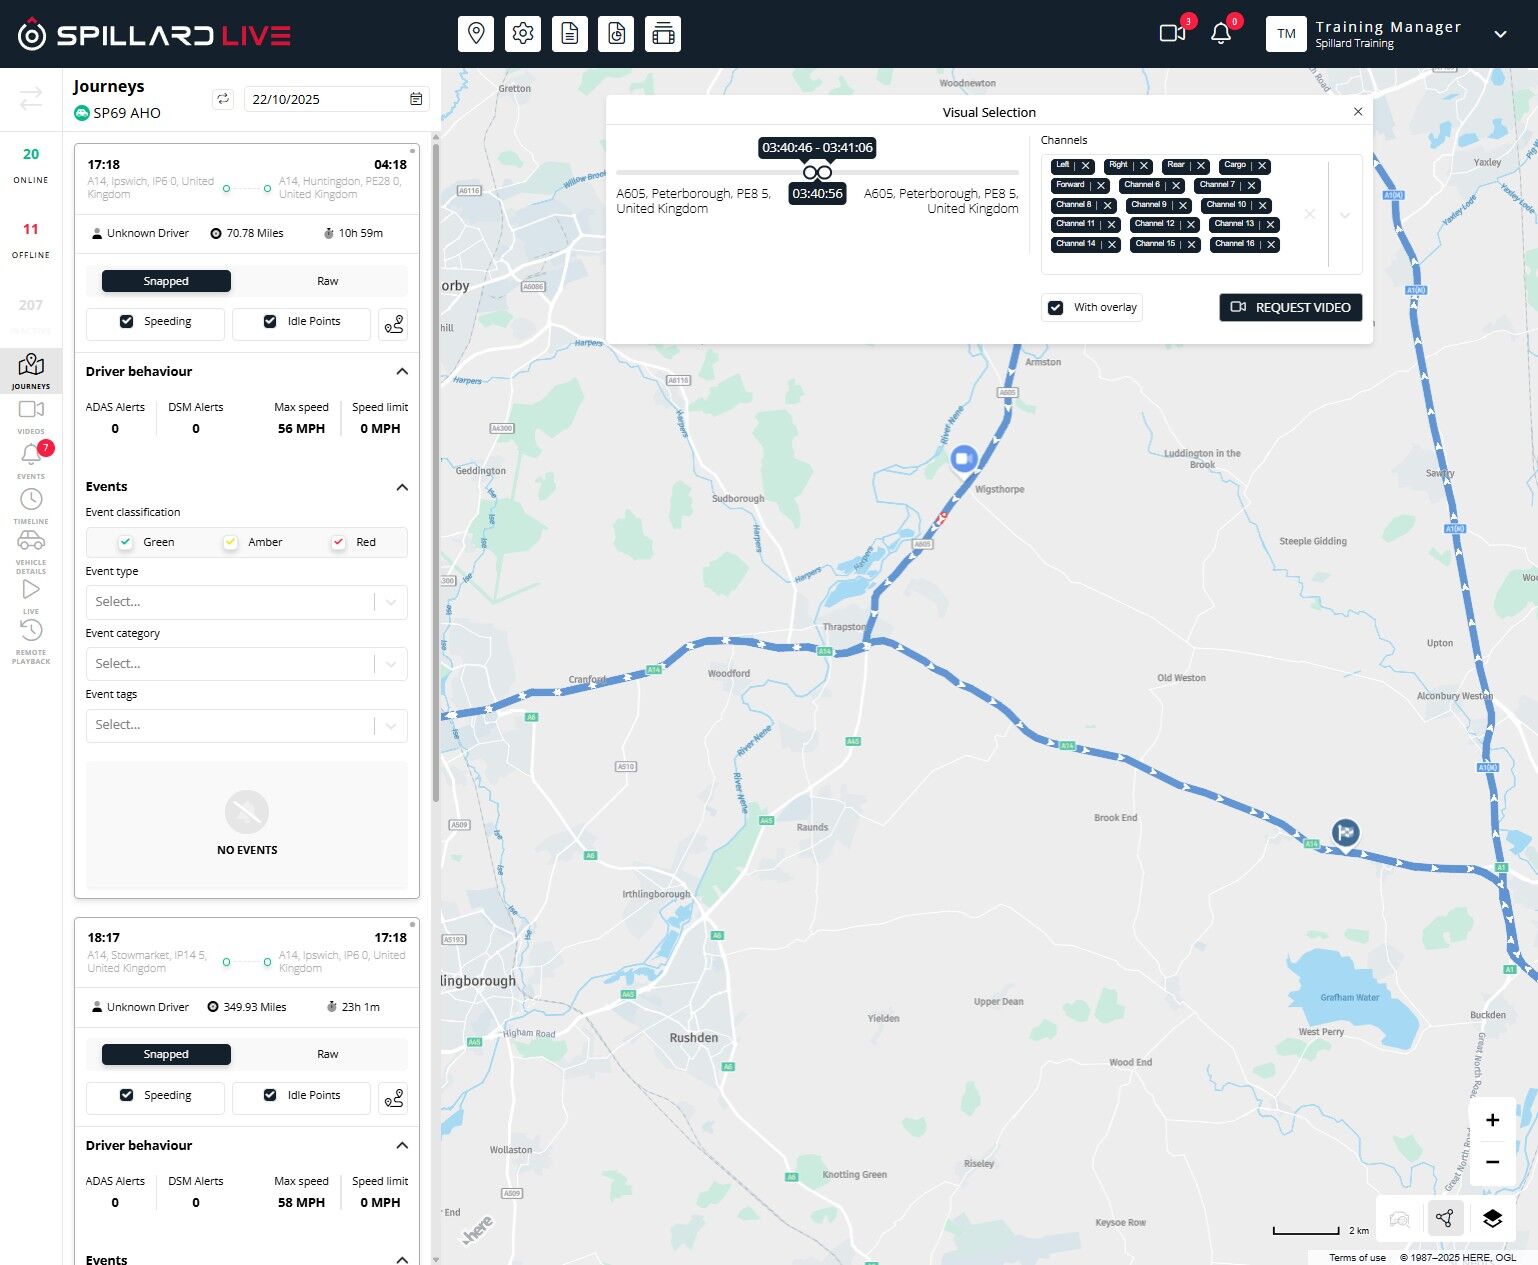Collapse Driver behaviour section in 17:18 journey
This screenshot has height=1265, width=1538.
coord(402,371)
